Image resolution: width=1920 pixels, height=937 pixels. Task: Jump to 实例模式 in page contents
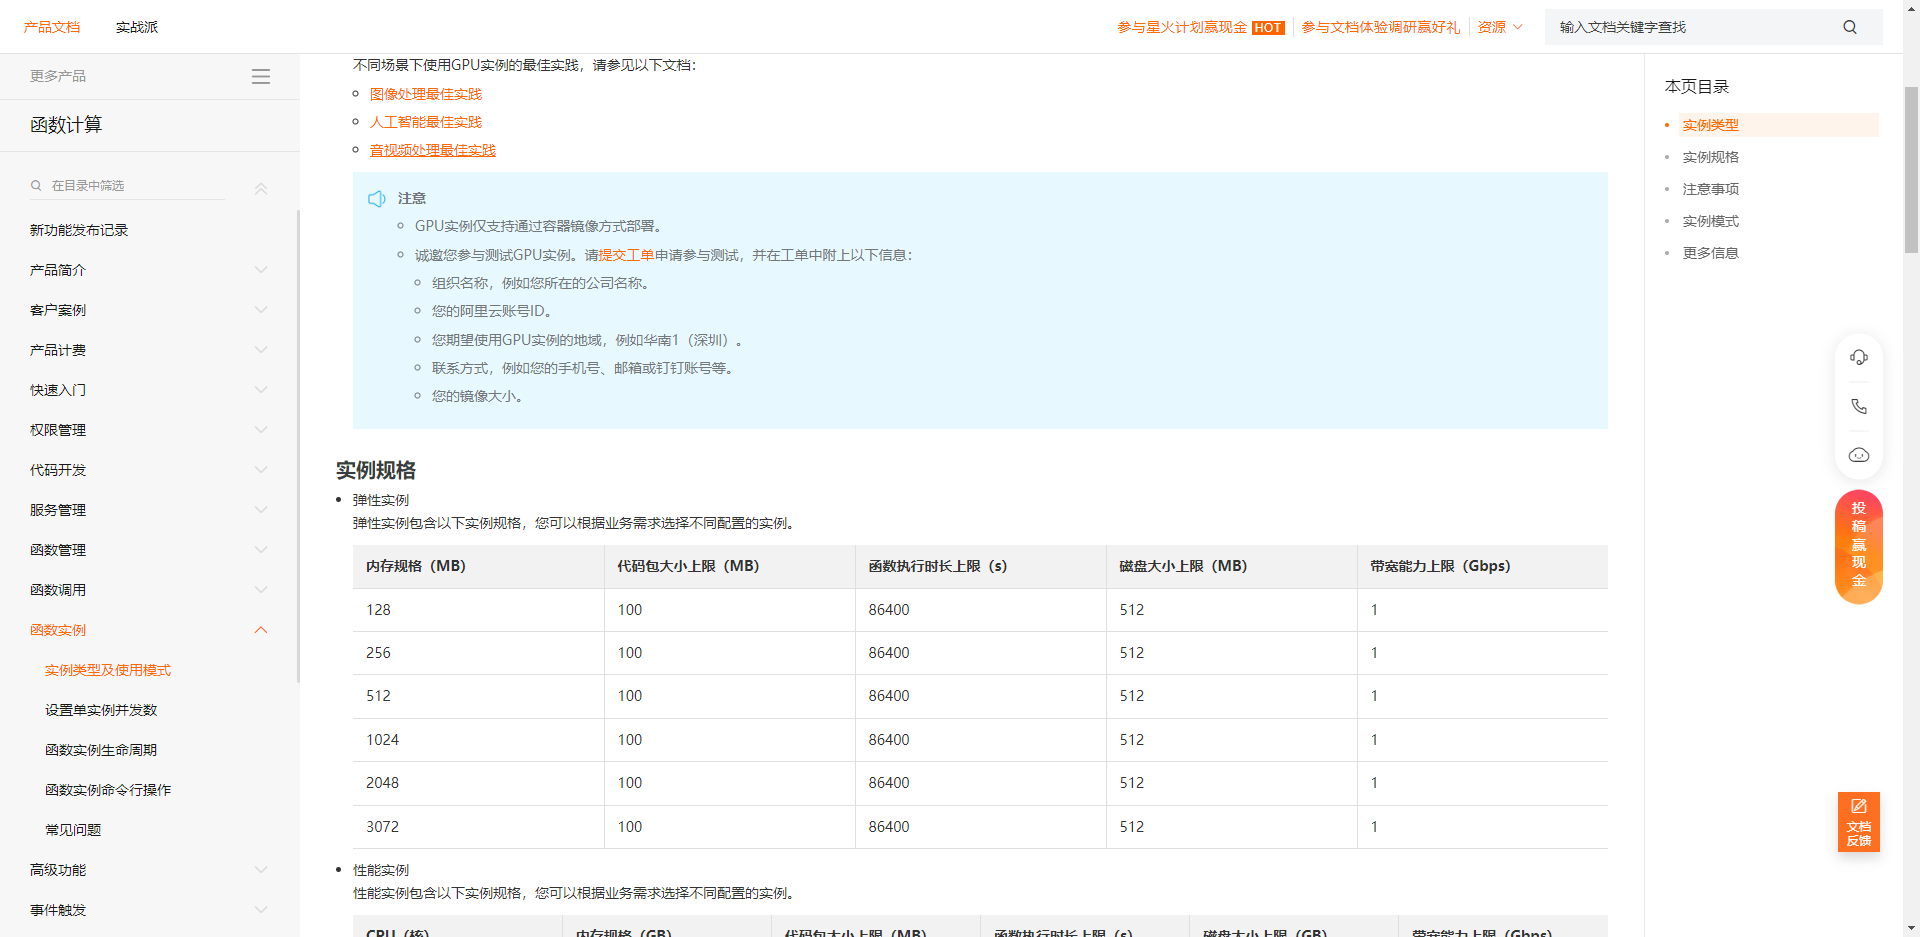tap(1710, 221)
